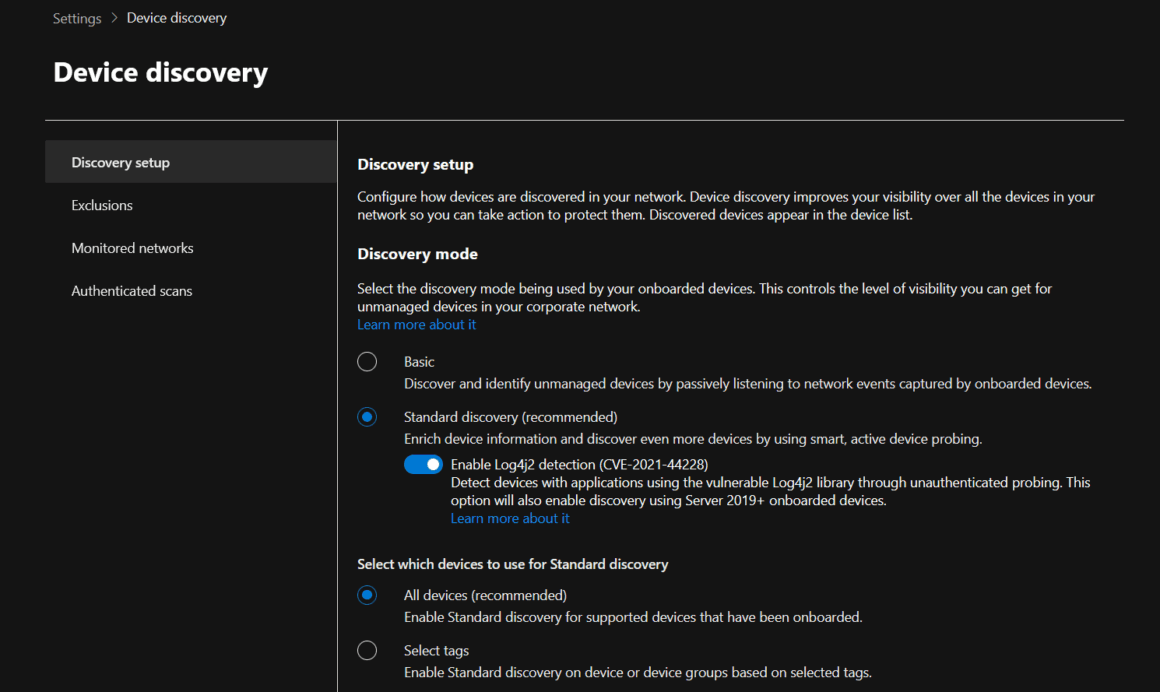This screenshot has height=692, width=1160.
Task: Toggle Enable Log4j2 detection switch
Action: pos(423,464)
